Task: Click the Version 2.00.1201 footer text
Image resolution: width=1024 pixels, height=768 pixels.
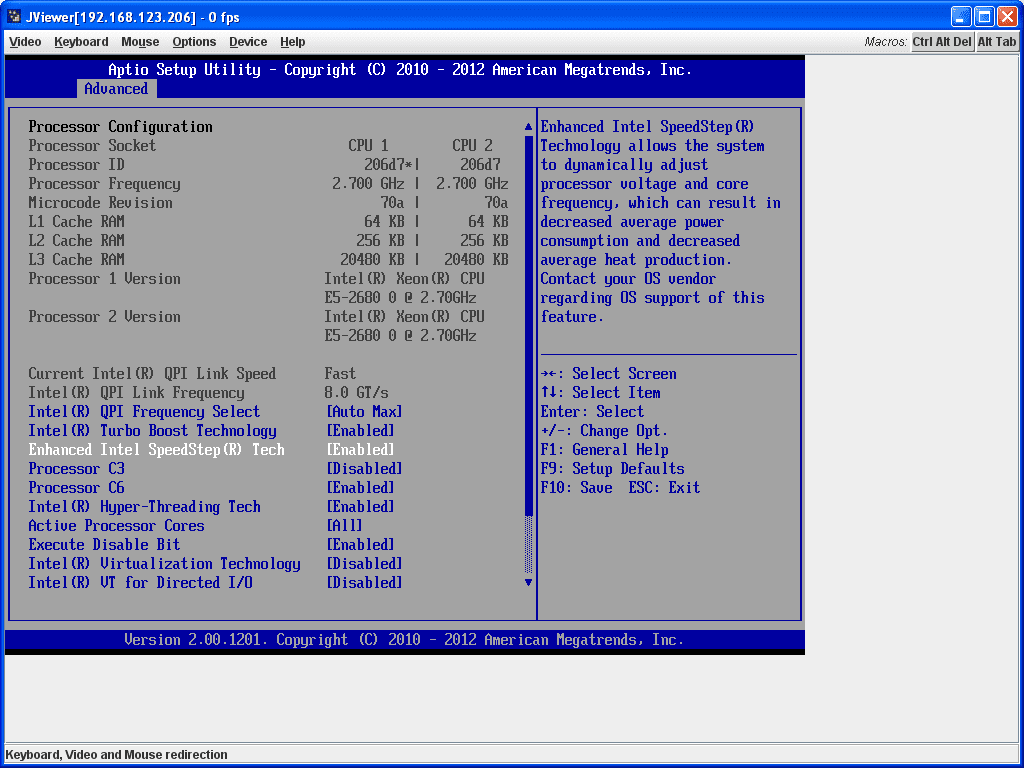Action: (x=404, y=640)
